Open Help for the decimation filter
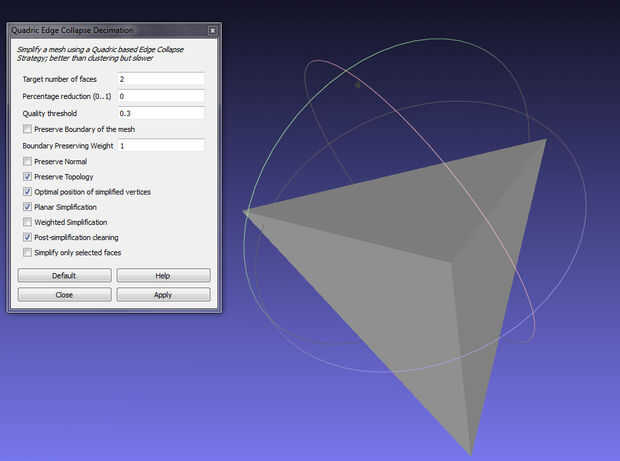 click(x=163, y=276)
